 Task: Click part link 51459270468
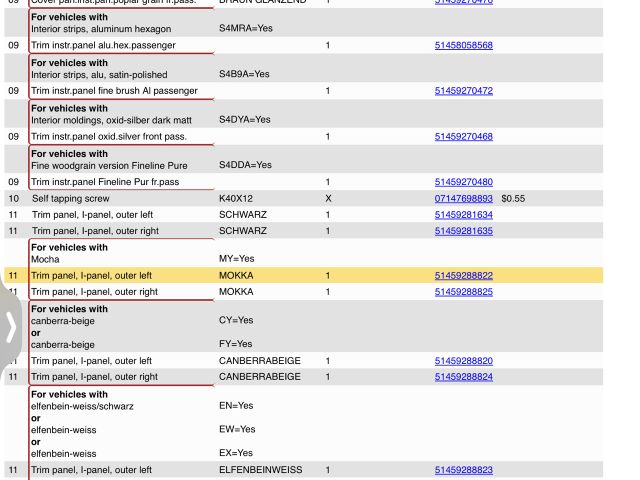pos(463,136)
